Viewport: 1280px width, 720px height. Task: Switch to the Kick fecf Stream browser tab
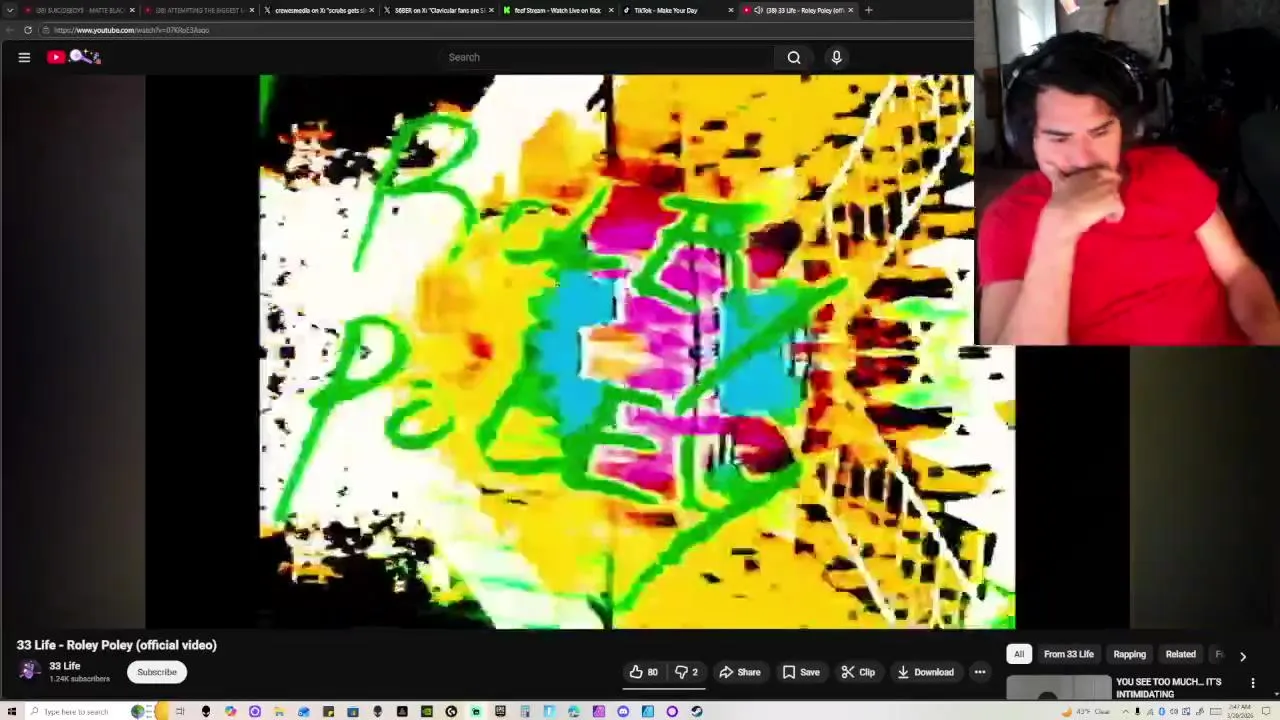pyautogui.click(x=558, y=10)
